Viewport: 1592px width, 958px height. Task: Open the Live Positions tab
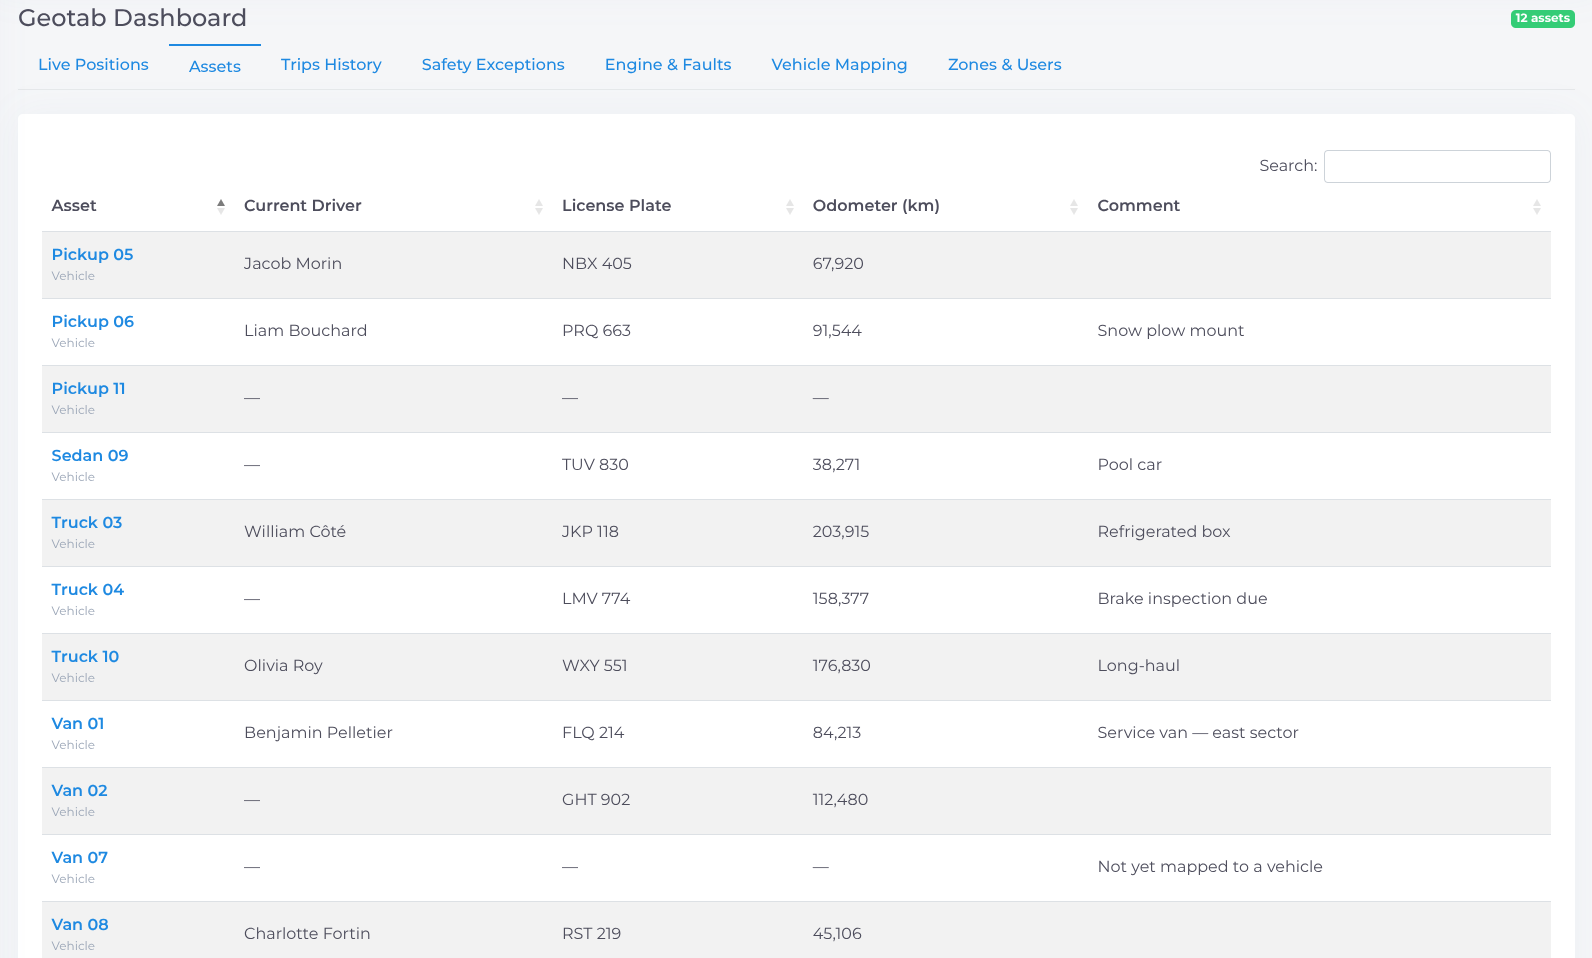click(93, 64)
